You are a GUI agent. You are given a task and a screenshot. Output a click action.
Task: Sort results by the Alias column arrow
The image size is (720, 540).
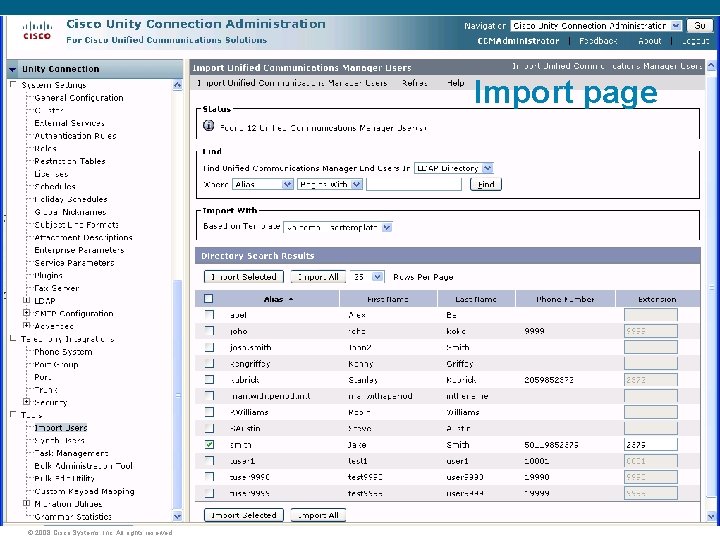pos(291,299)
